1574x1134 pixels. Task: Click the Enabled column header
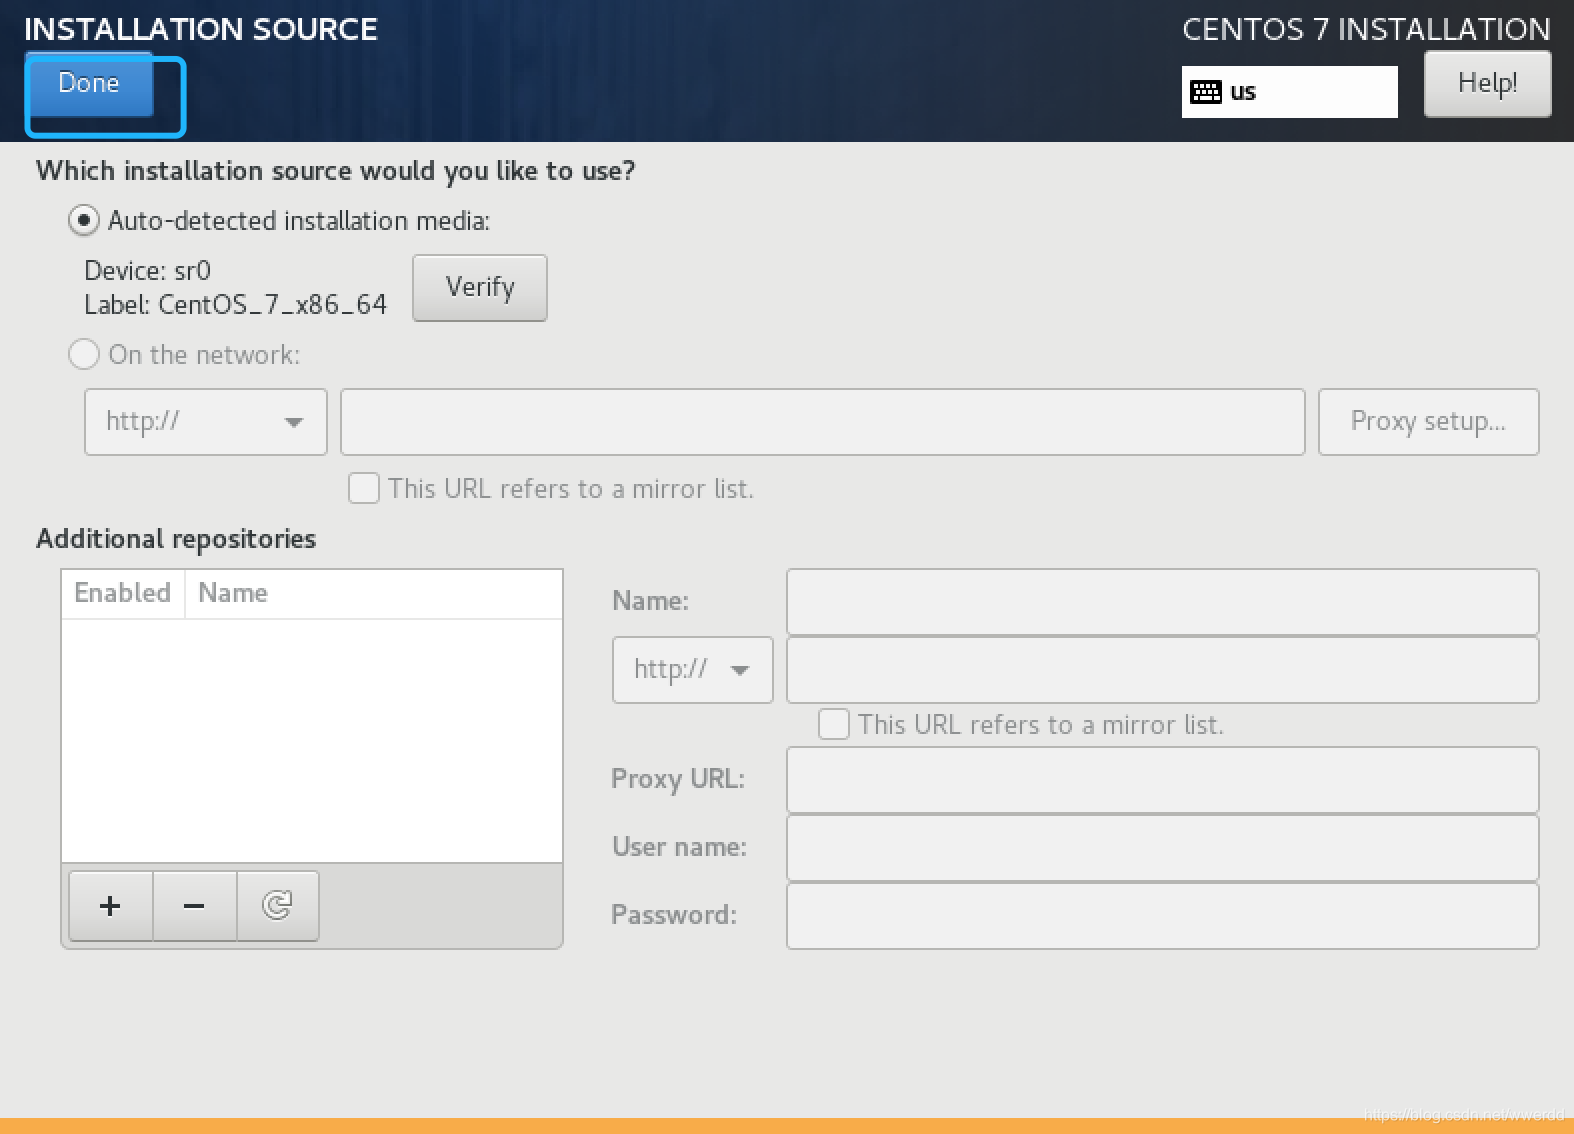(123, 593)
